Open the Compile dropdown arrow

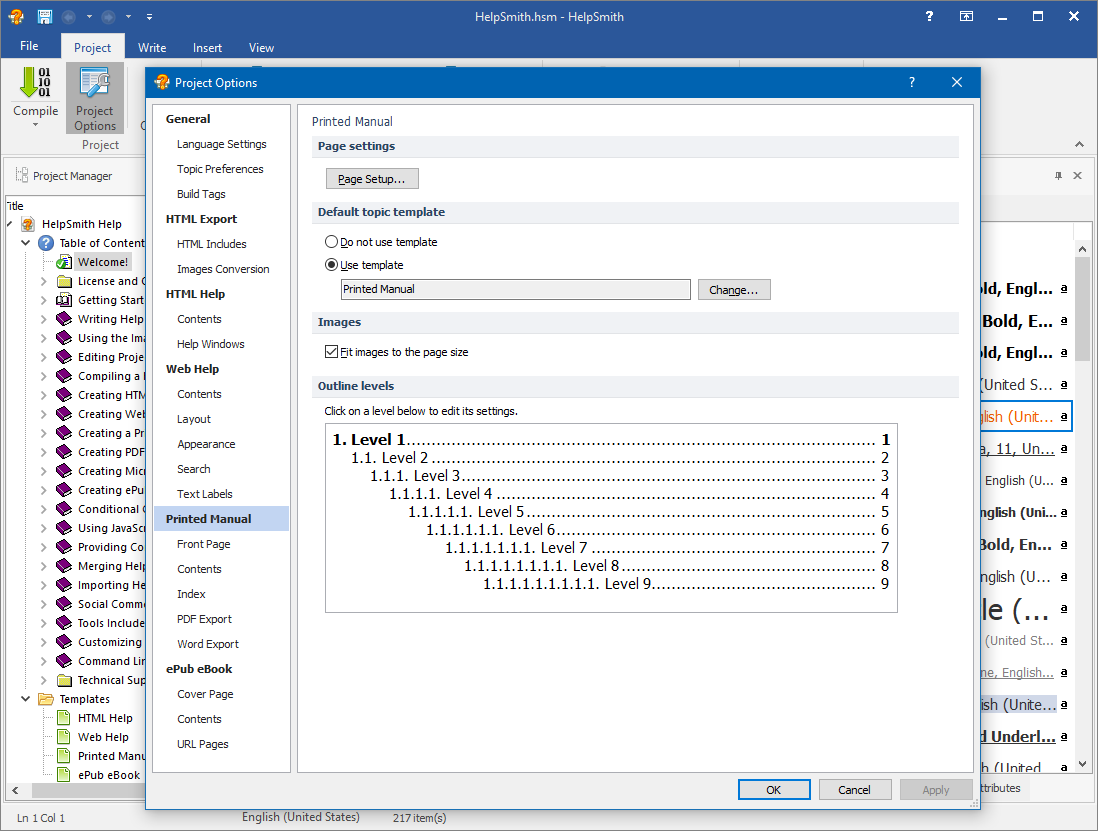(x=35, y=125)
